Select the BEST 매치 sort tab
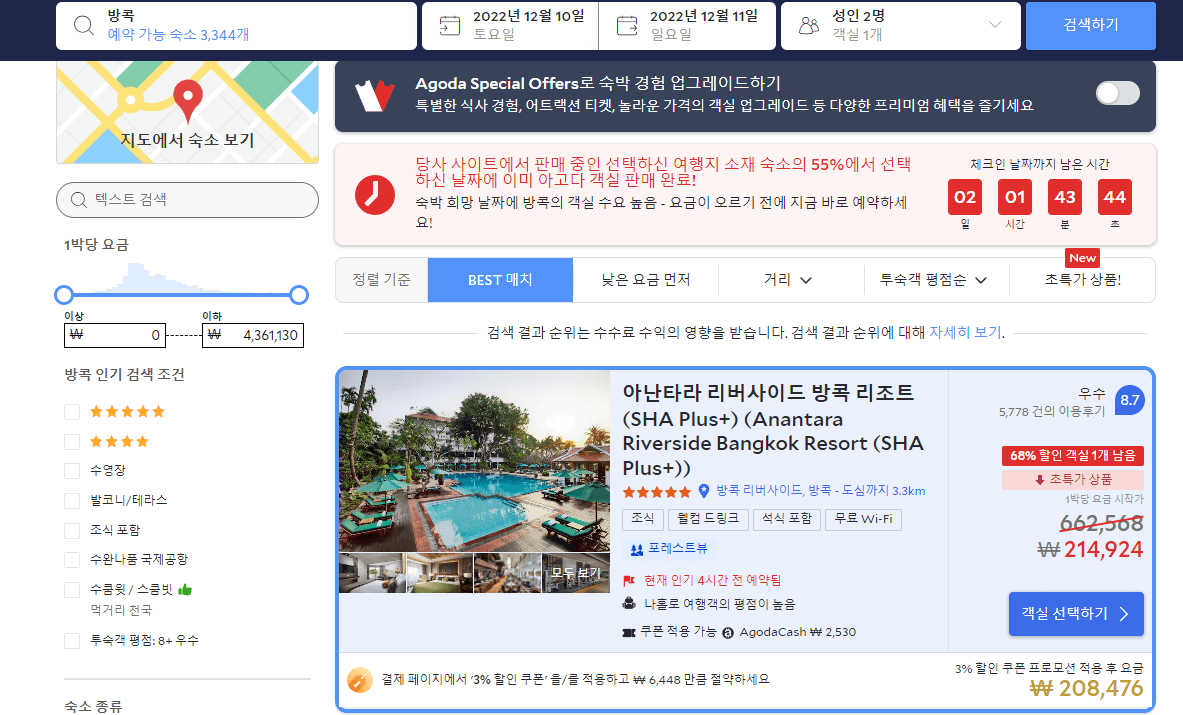Image resolution: width=1183 pixels, height=715 pixels. [500, 280]
